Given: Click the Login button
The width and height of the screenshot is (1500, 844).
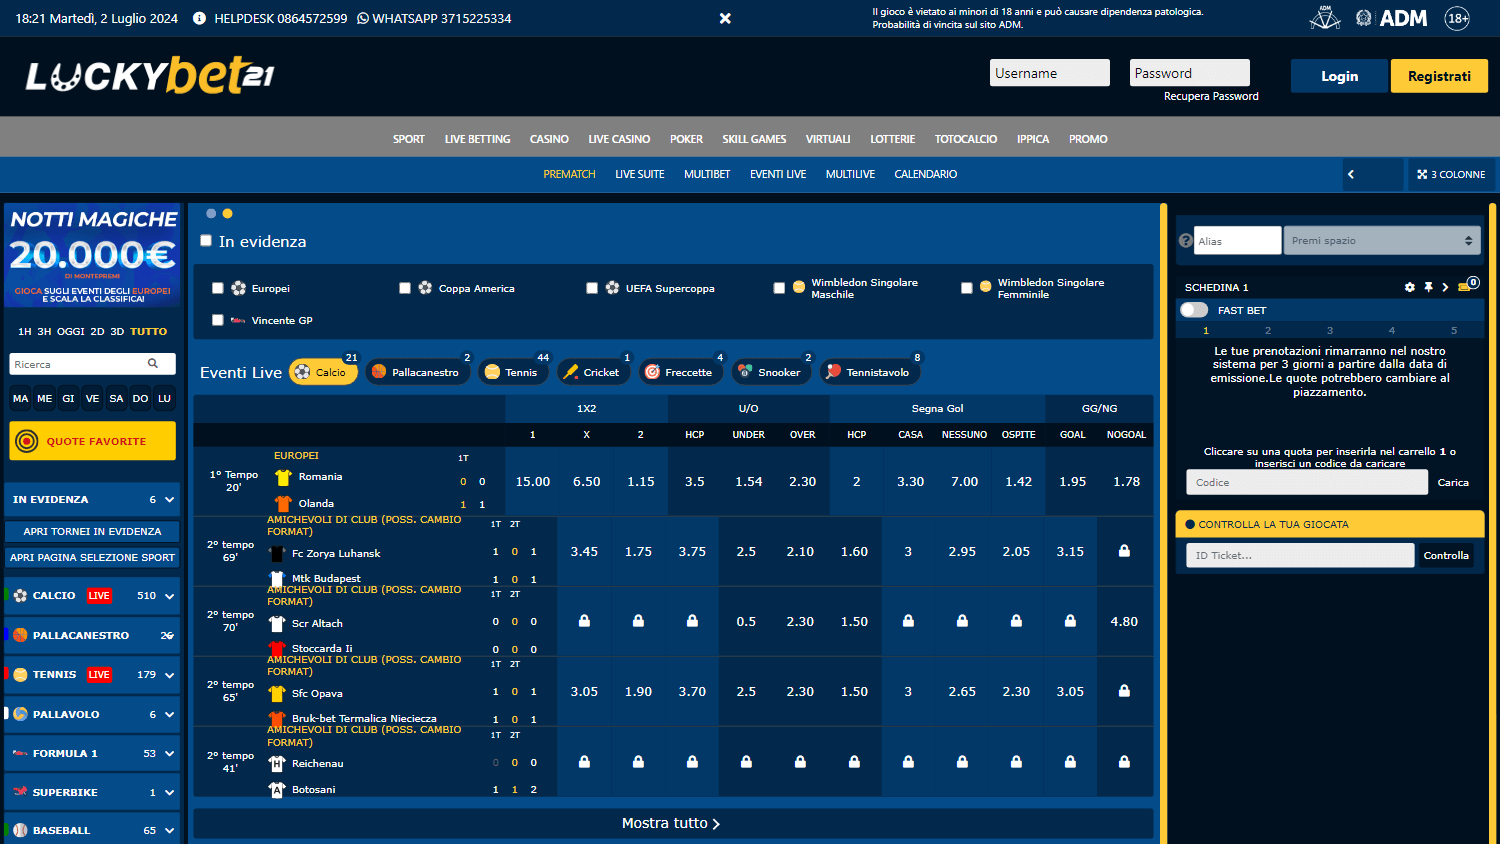Looking at the screenshot, I should (x=1339, y=76).
